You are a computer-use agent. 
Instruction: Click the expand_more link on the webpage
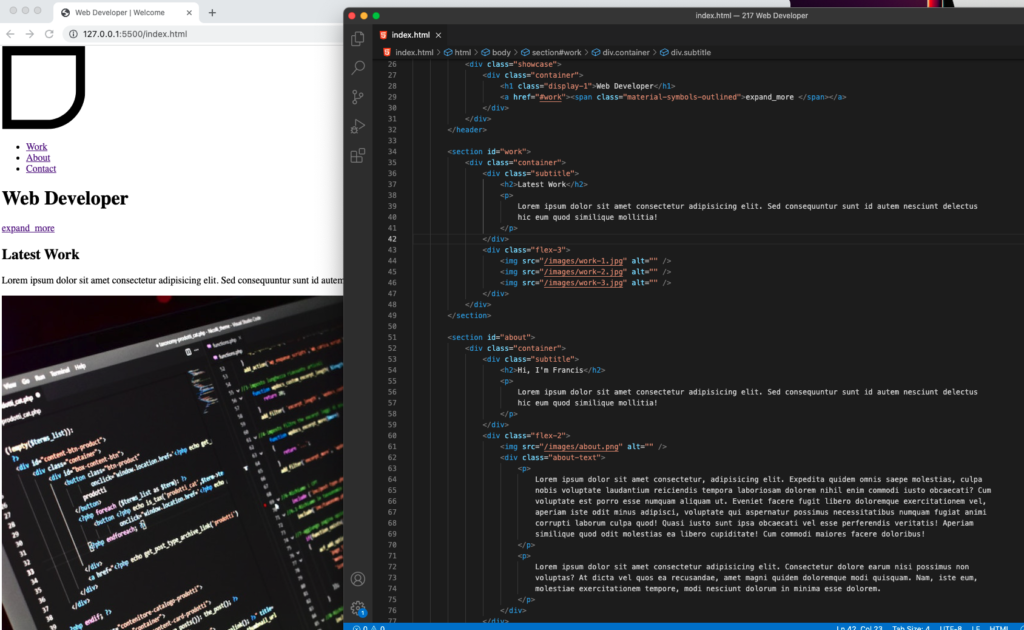point(28,228)
